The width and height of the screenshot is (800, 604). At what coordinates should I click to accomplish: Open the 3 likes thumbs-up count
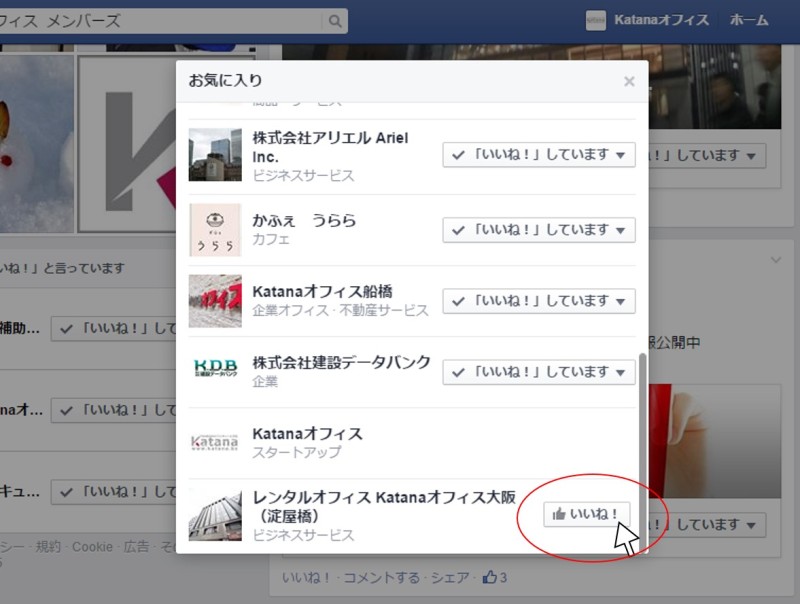tap(495, 577)
